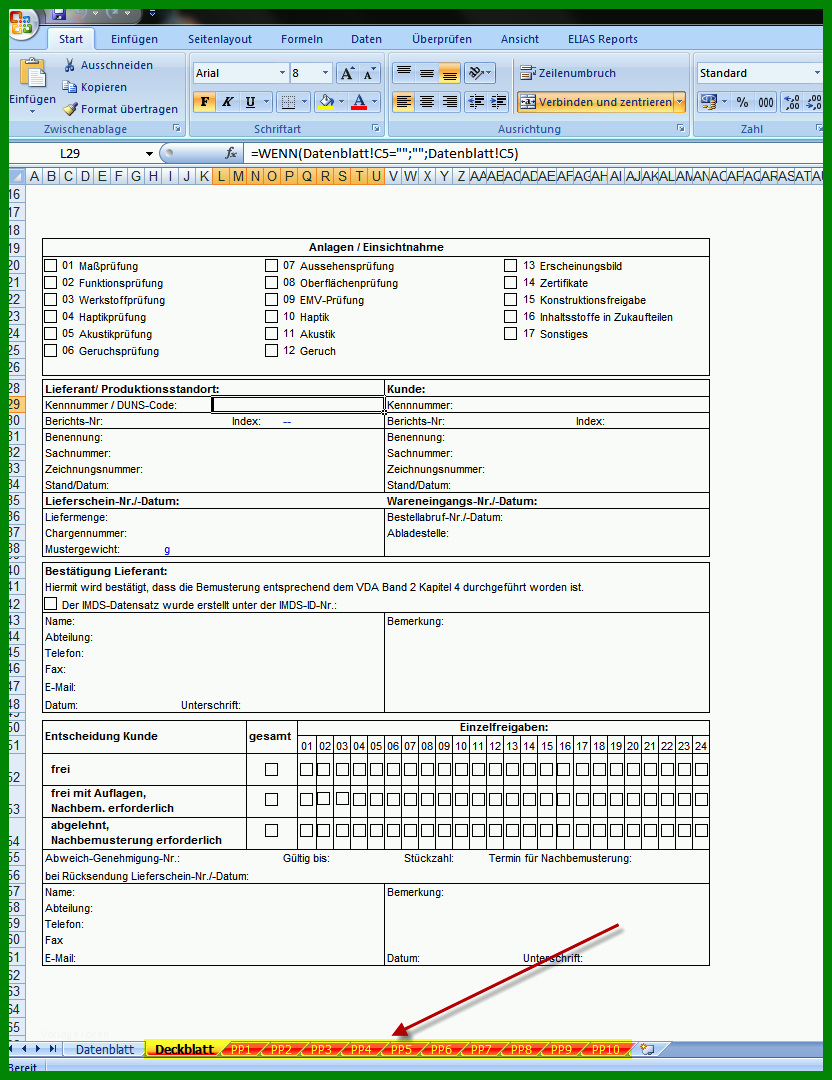
Task: Paste using the Einfügen clipboard icon
Action: click(32, 73)
